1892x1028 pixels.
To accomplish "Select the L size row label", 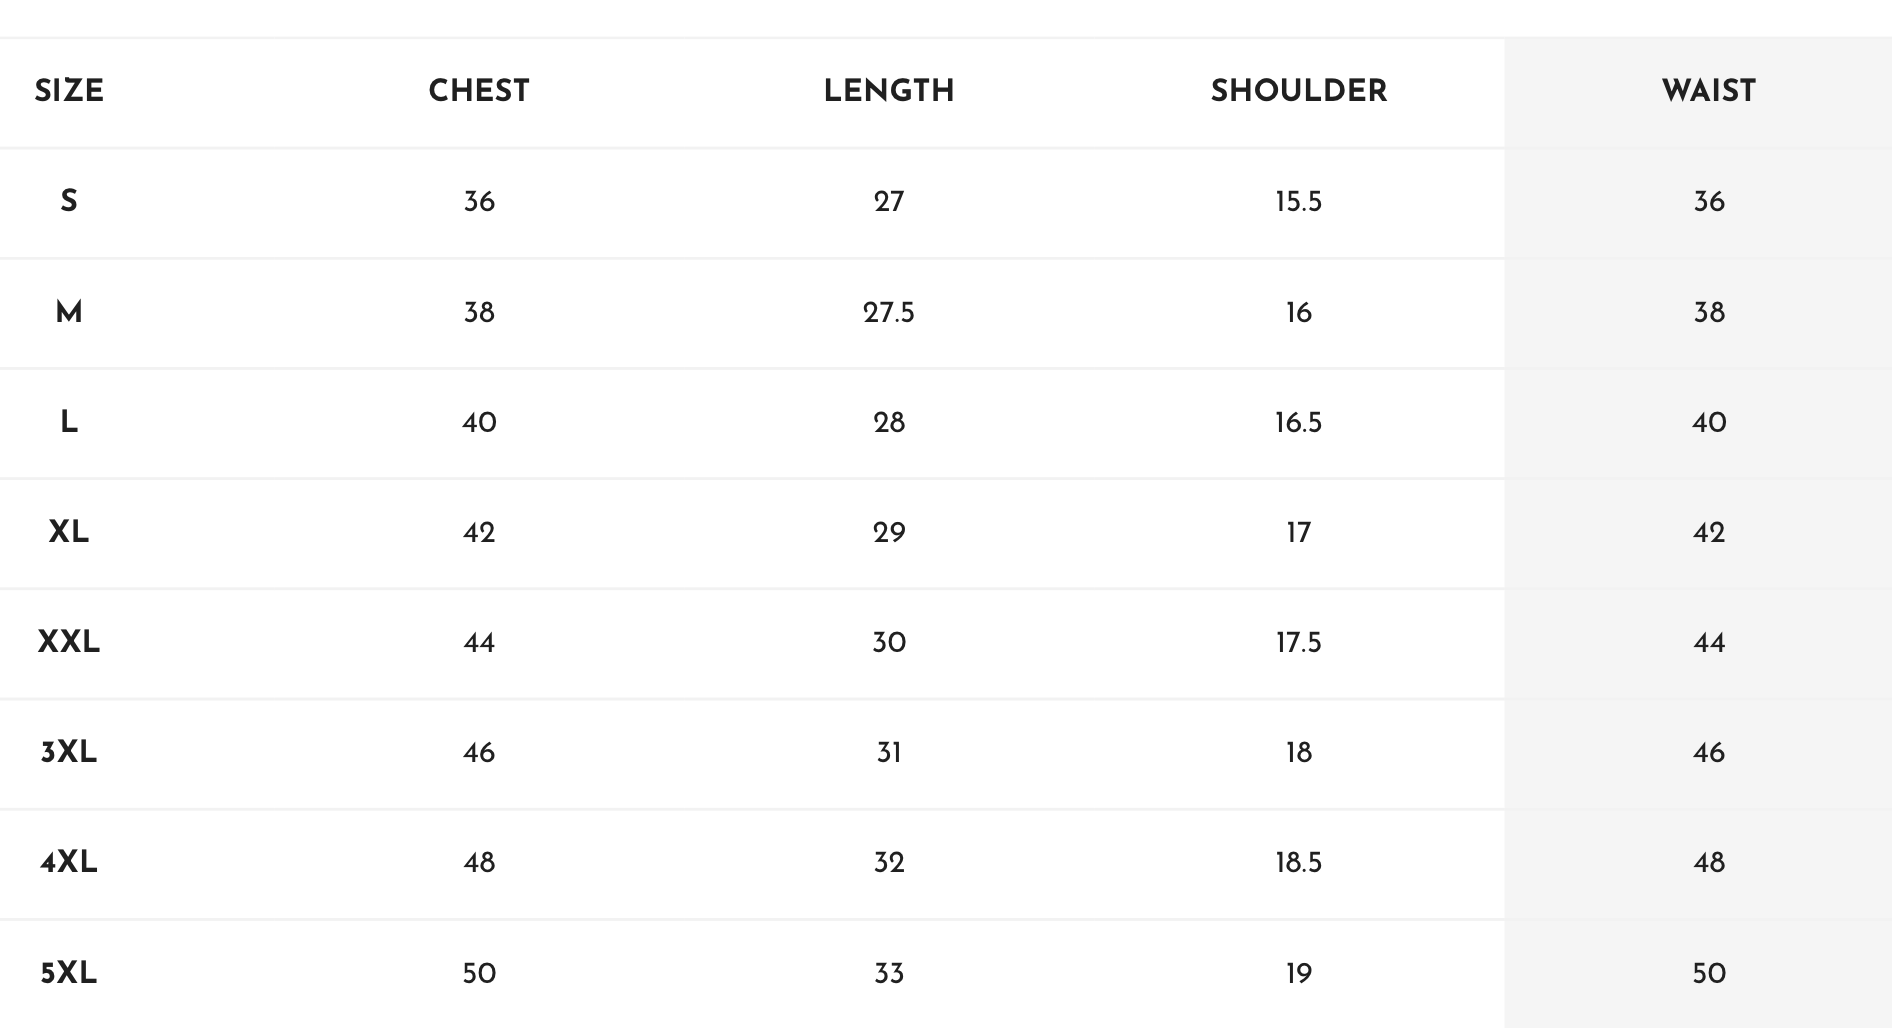I will [x=69, y=422].
